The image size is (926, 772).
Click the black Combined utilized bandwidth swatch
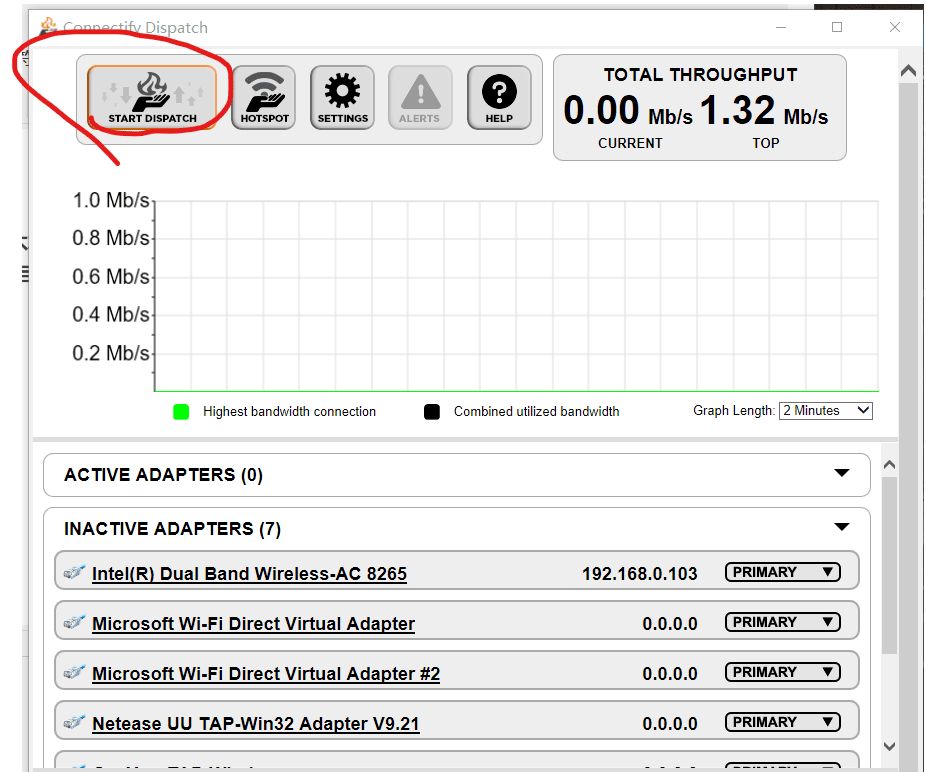click(432, 412)
